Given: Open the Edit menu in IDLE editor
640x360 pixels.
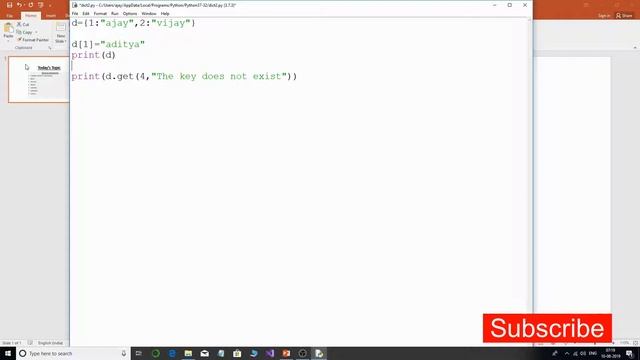Looking at the screenshot, I should point(86,13).
